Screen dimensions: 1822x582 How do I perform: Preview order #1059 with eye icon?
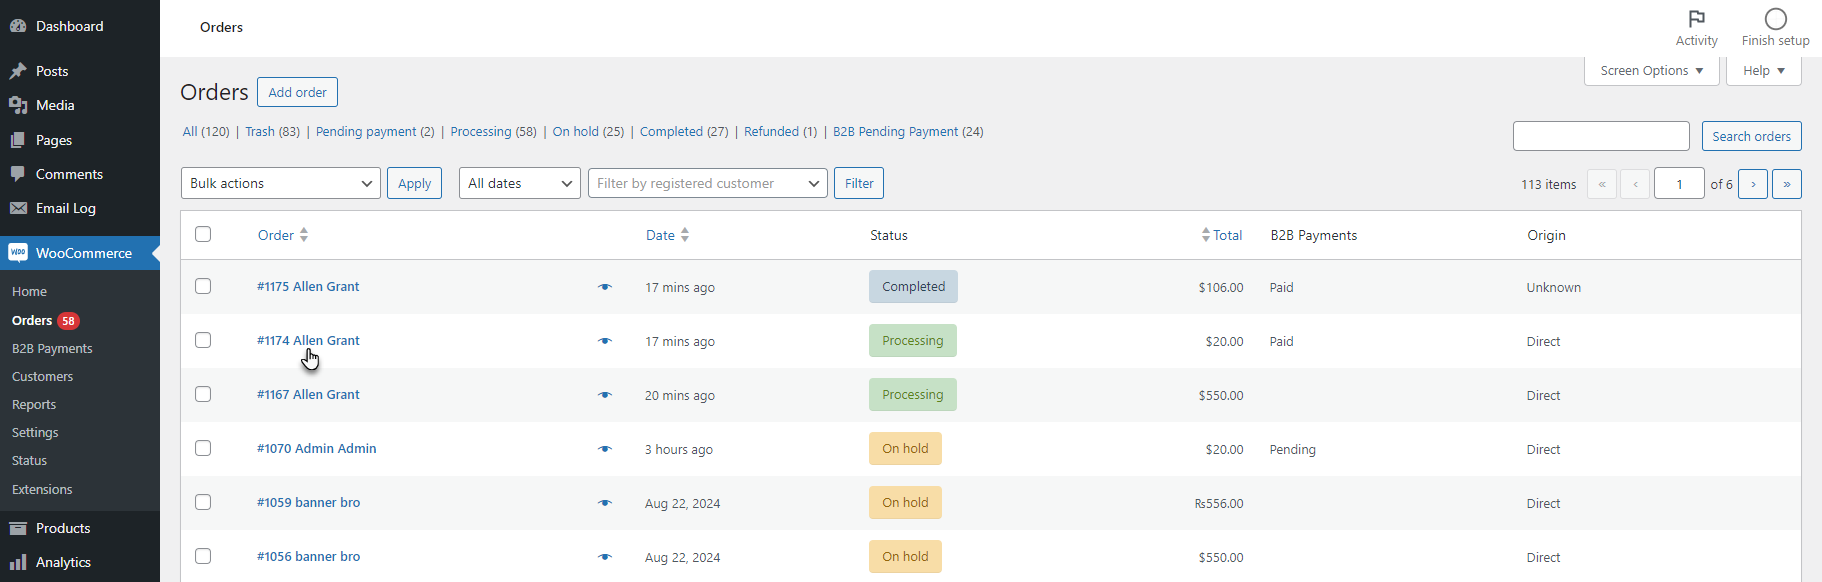click(604, 503)
